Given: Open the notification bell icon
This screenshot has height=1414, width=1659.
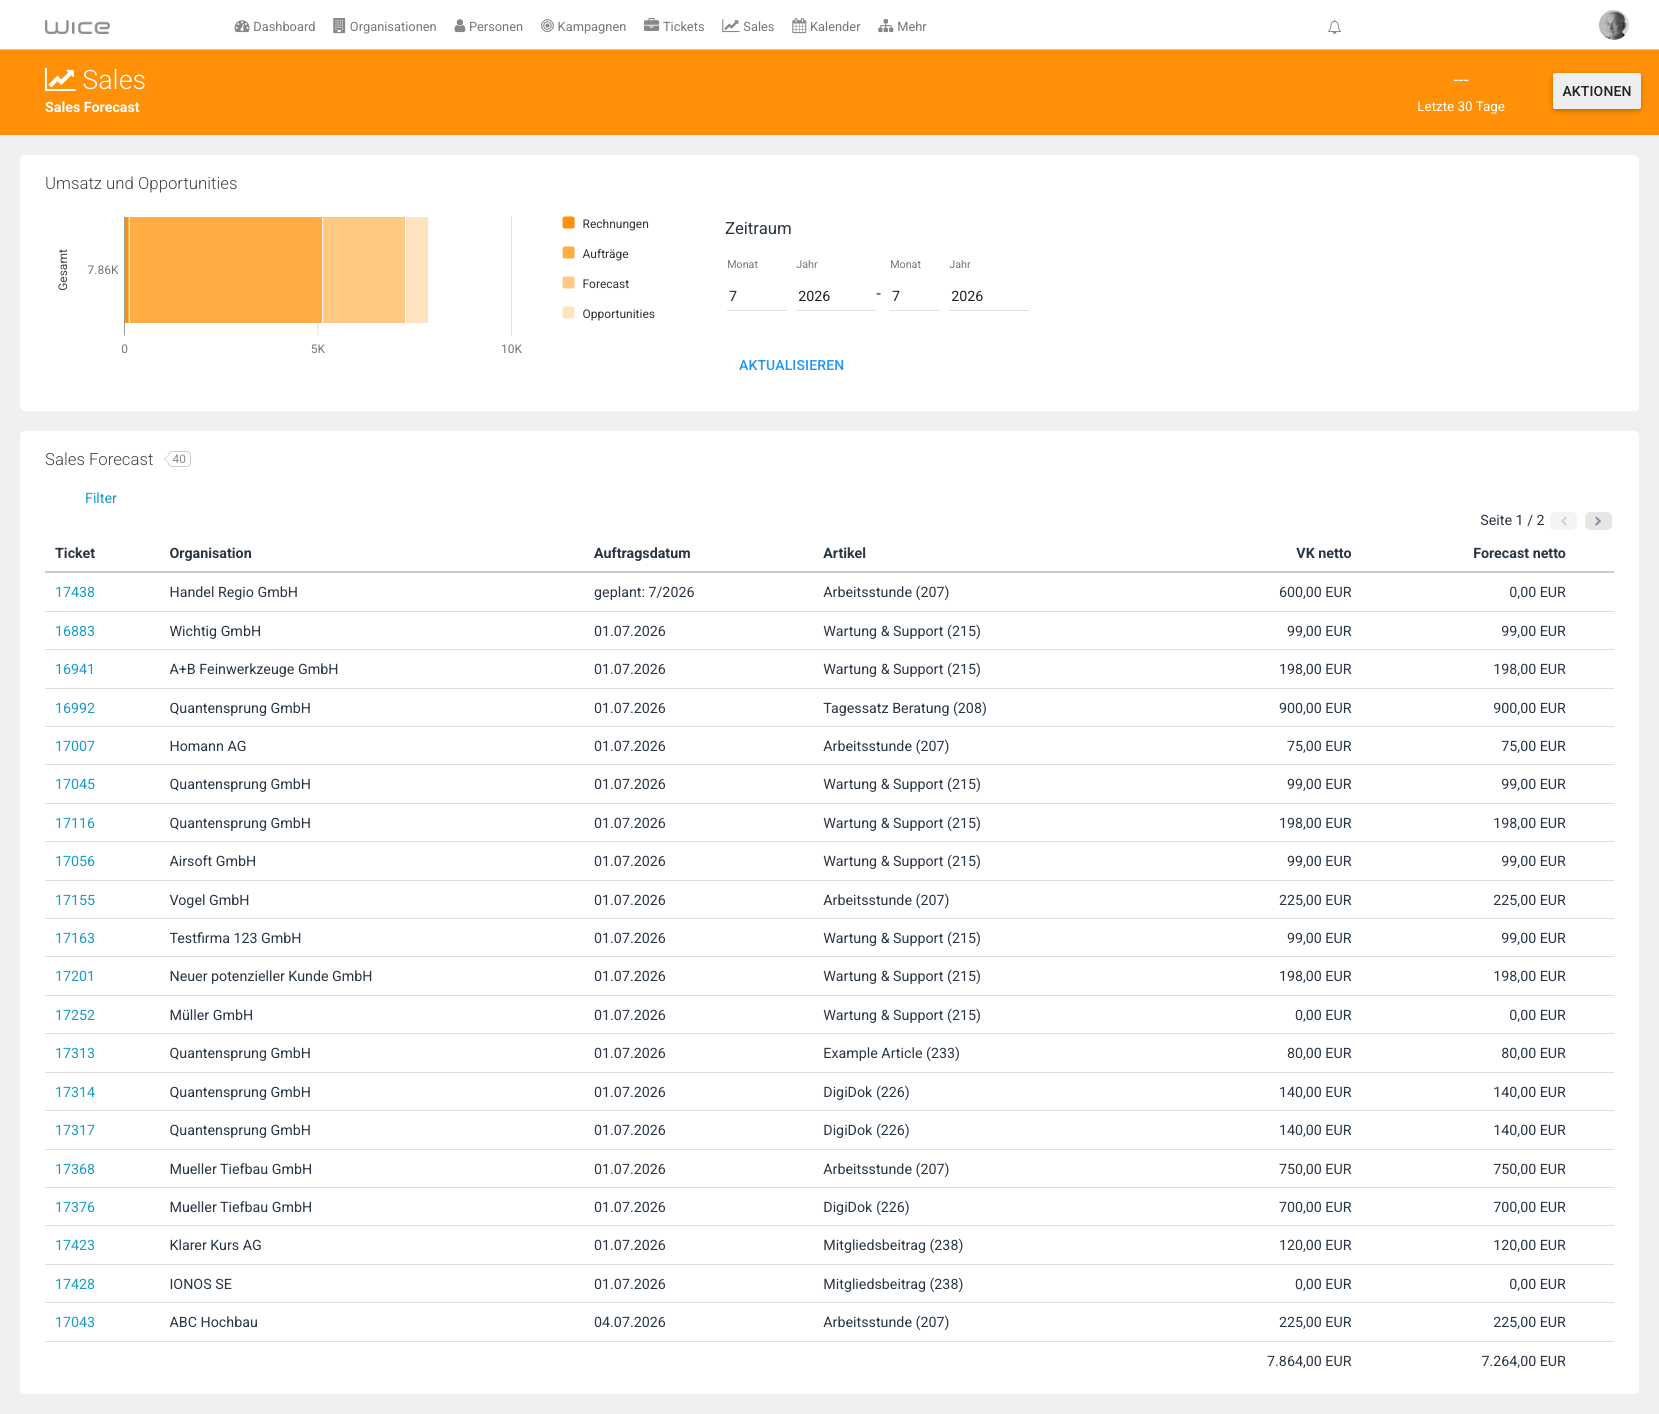Looking at the screenshot, I should click(1334, 27).
